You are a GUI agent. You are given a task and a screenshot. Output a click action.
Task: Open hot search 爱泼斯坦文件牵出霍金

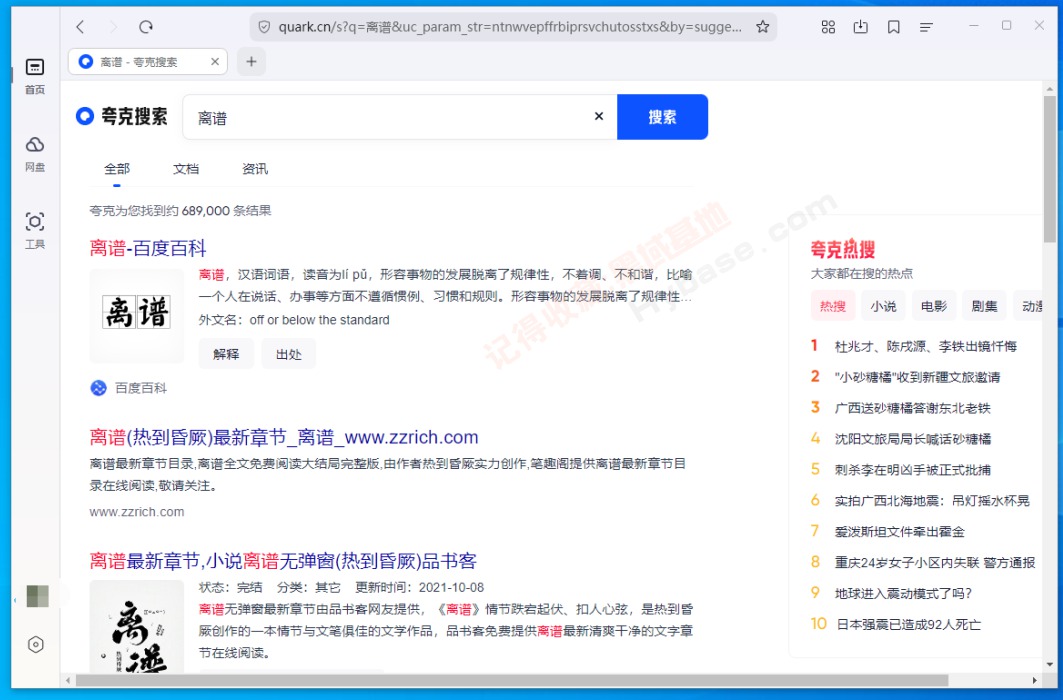(x=900, y=531)
